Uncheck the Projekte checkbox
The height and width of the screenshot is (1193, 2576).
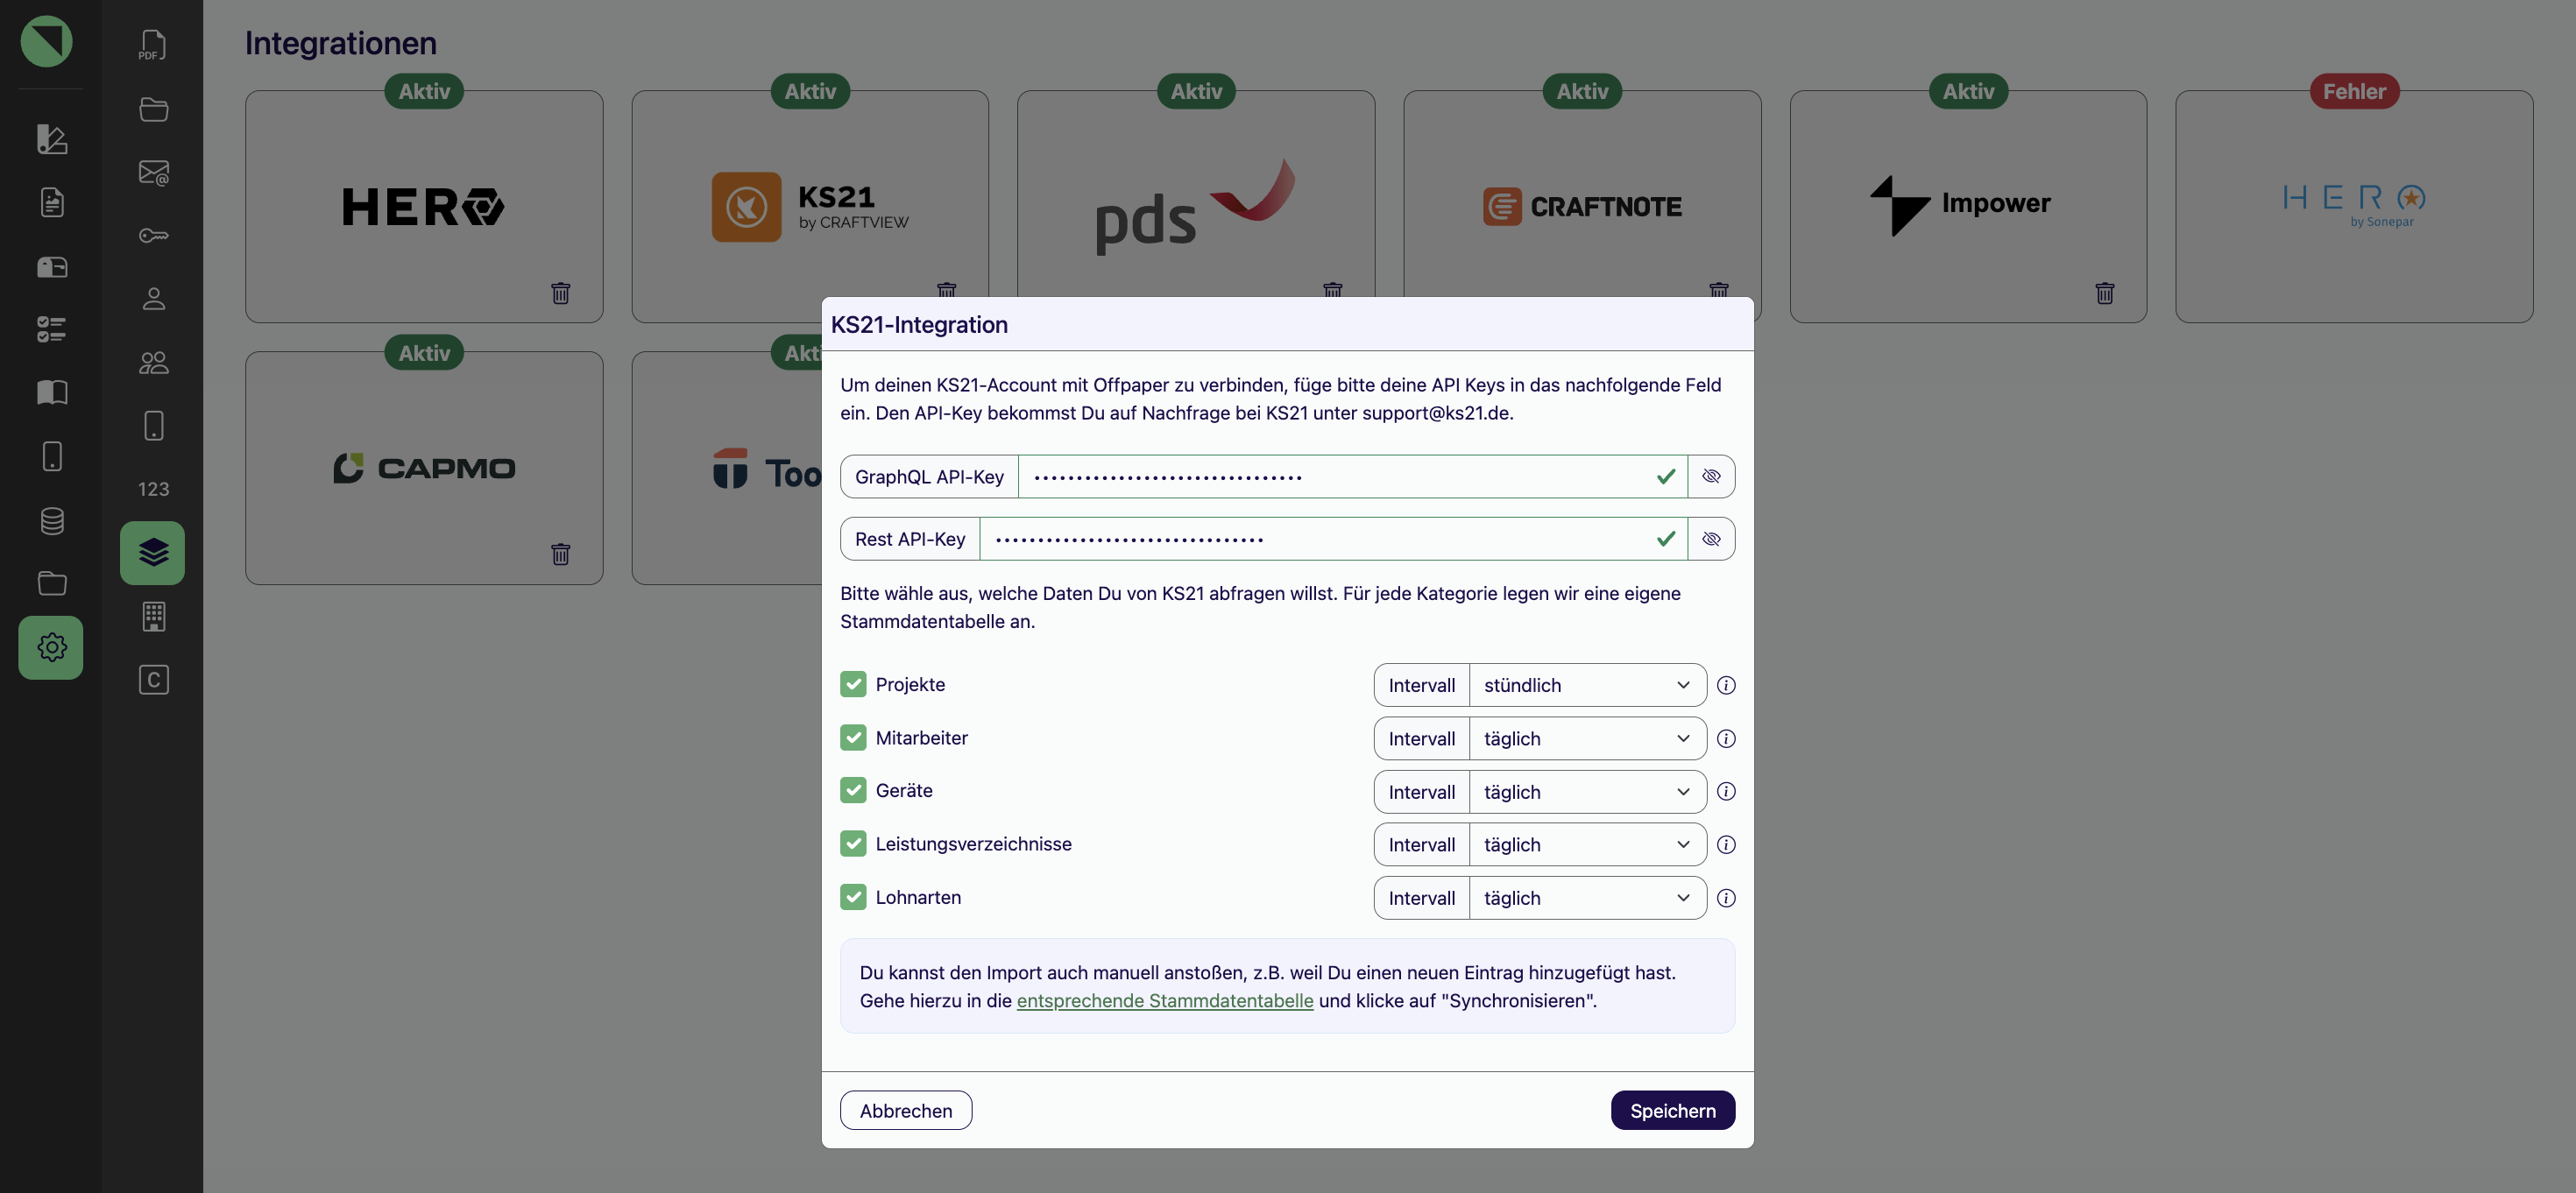[853, 684]
